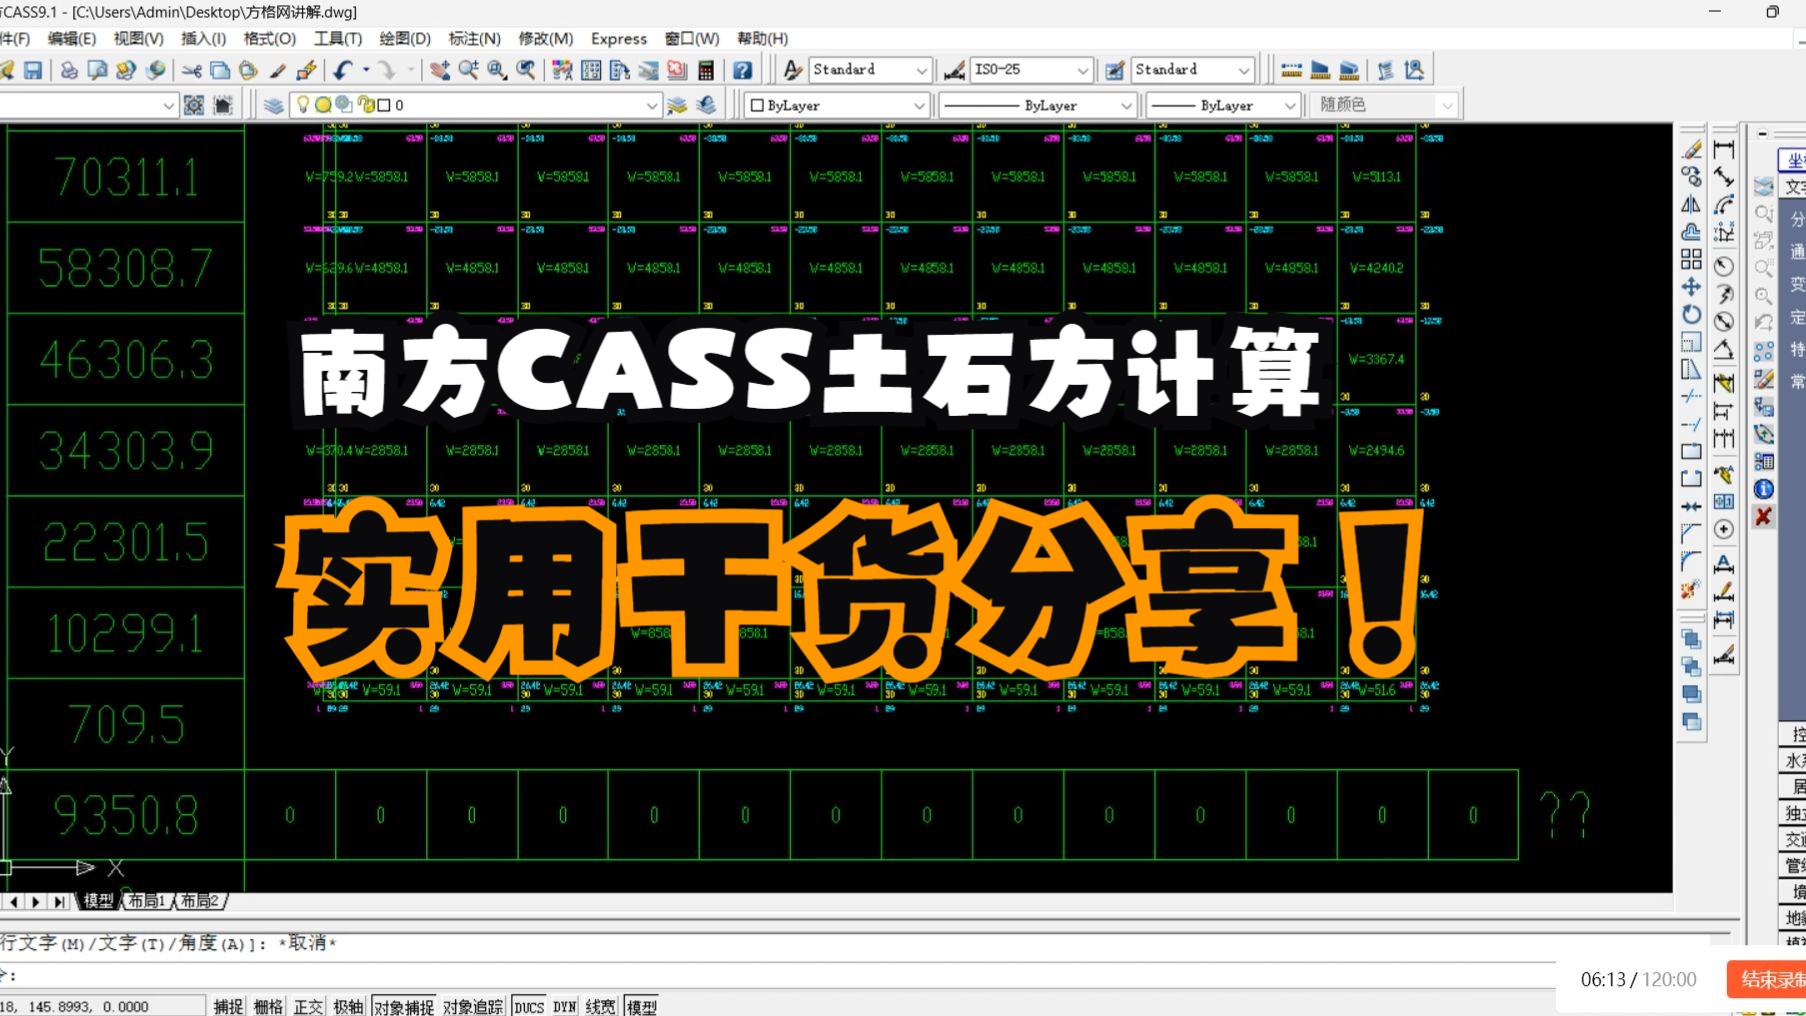This screenshot has height=1016, width=1806.
Task: Click the Zoom Previous icon
Action: (526, 70)
